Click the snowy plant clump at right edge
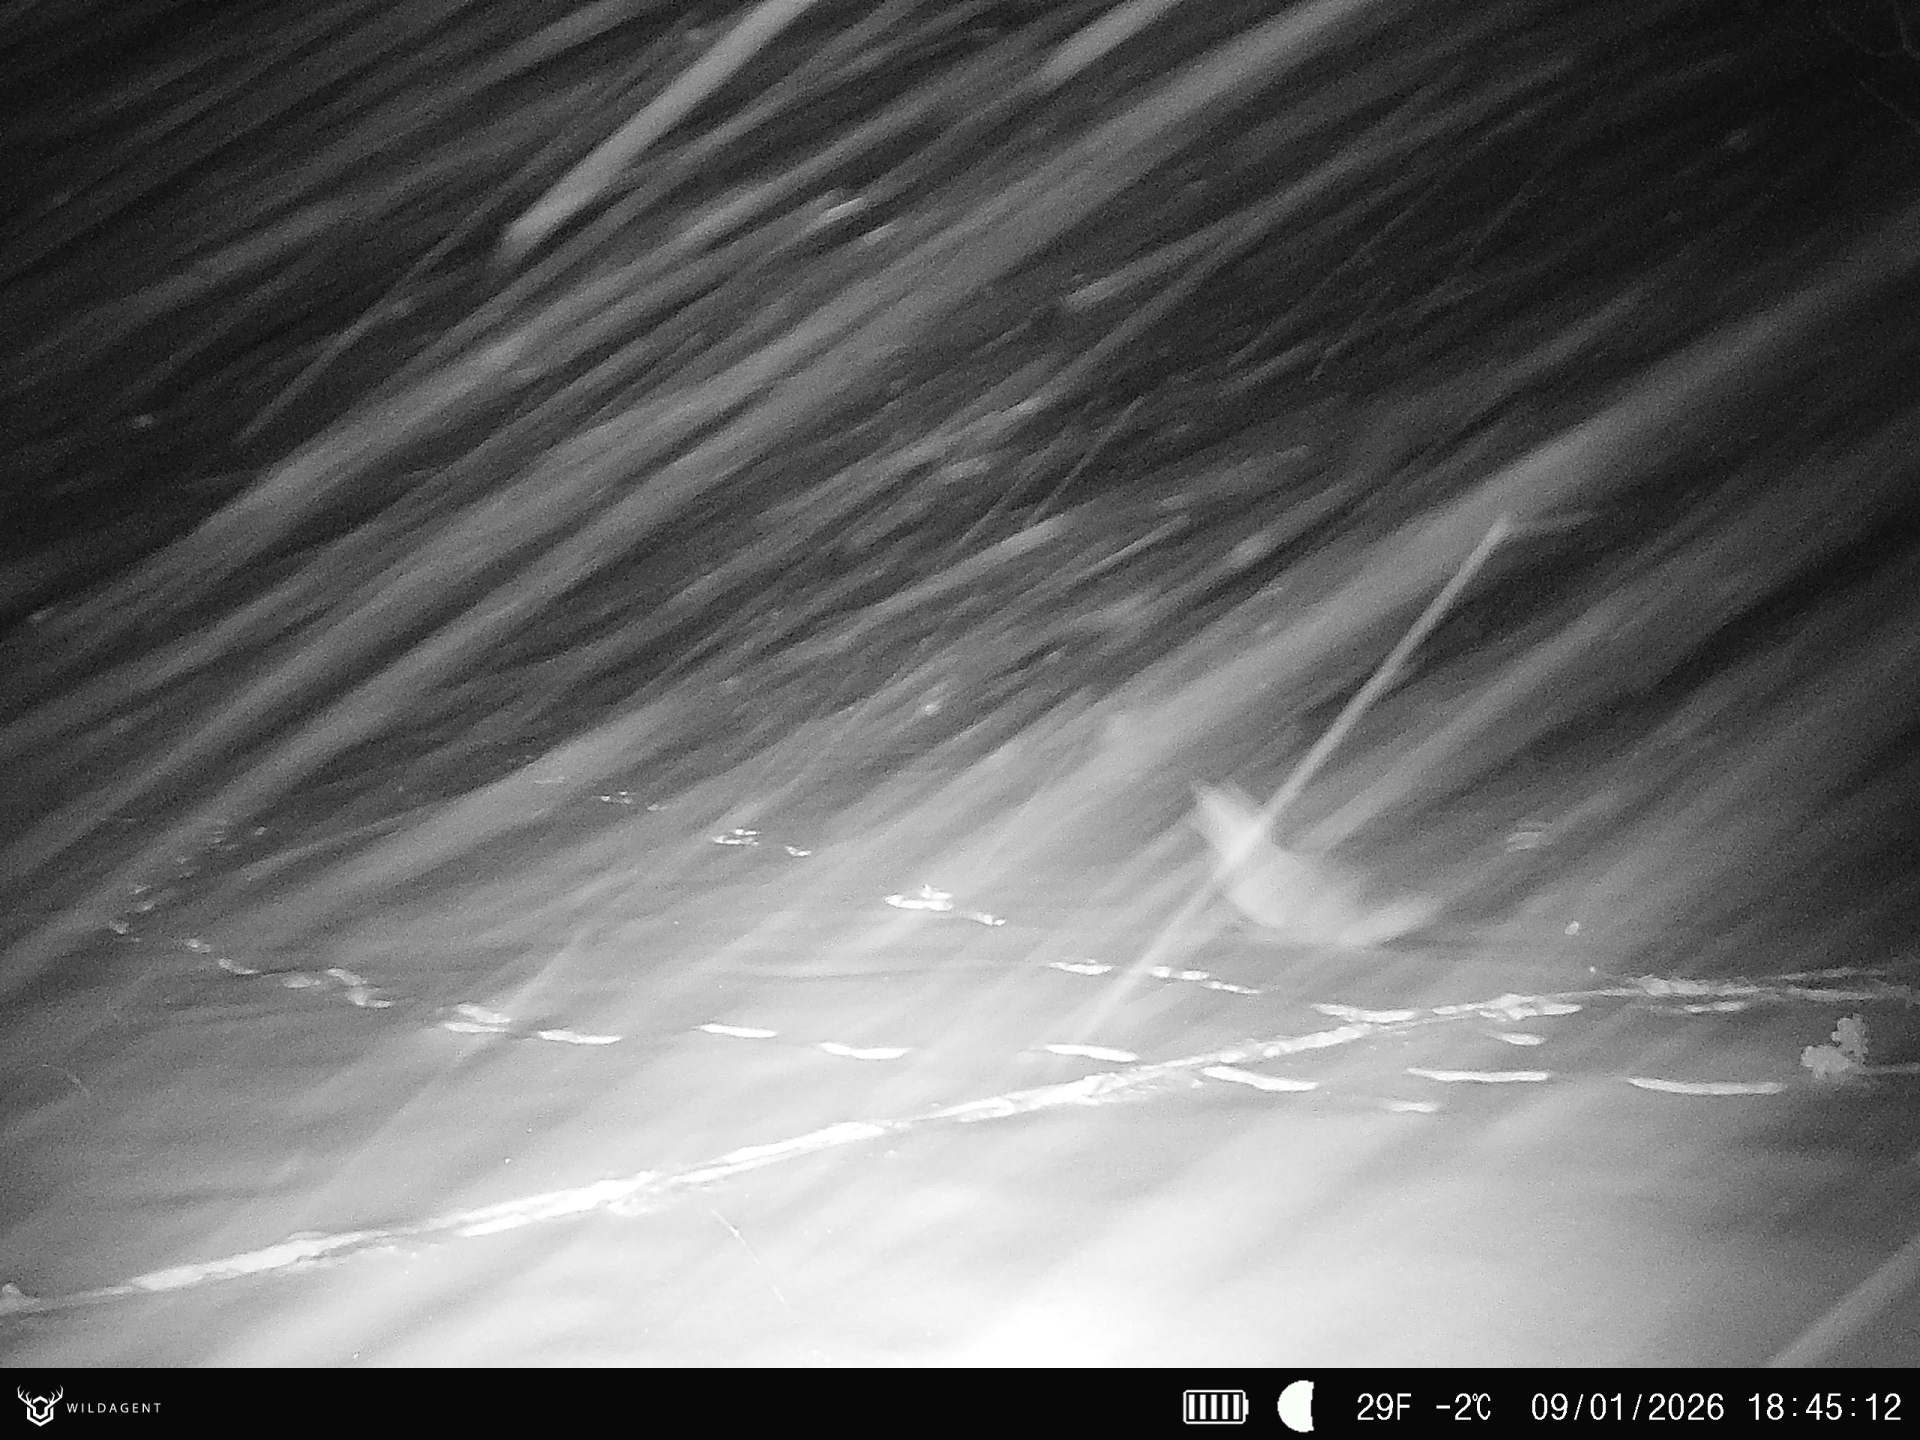The width and height of the screenshot is (1920, 1440). (1832, 1048)
